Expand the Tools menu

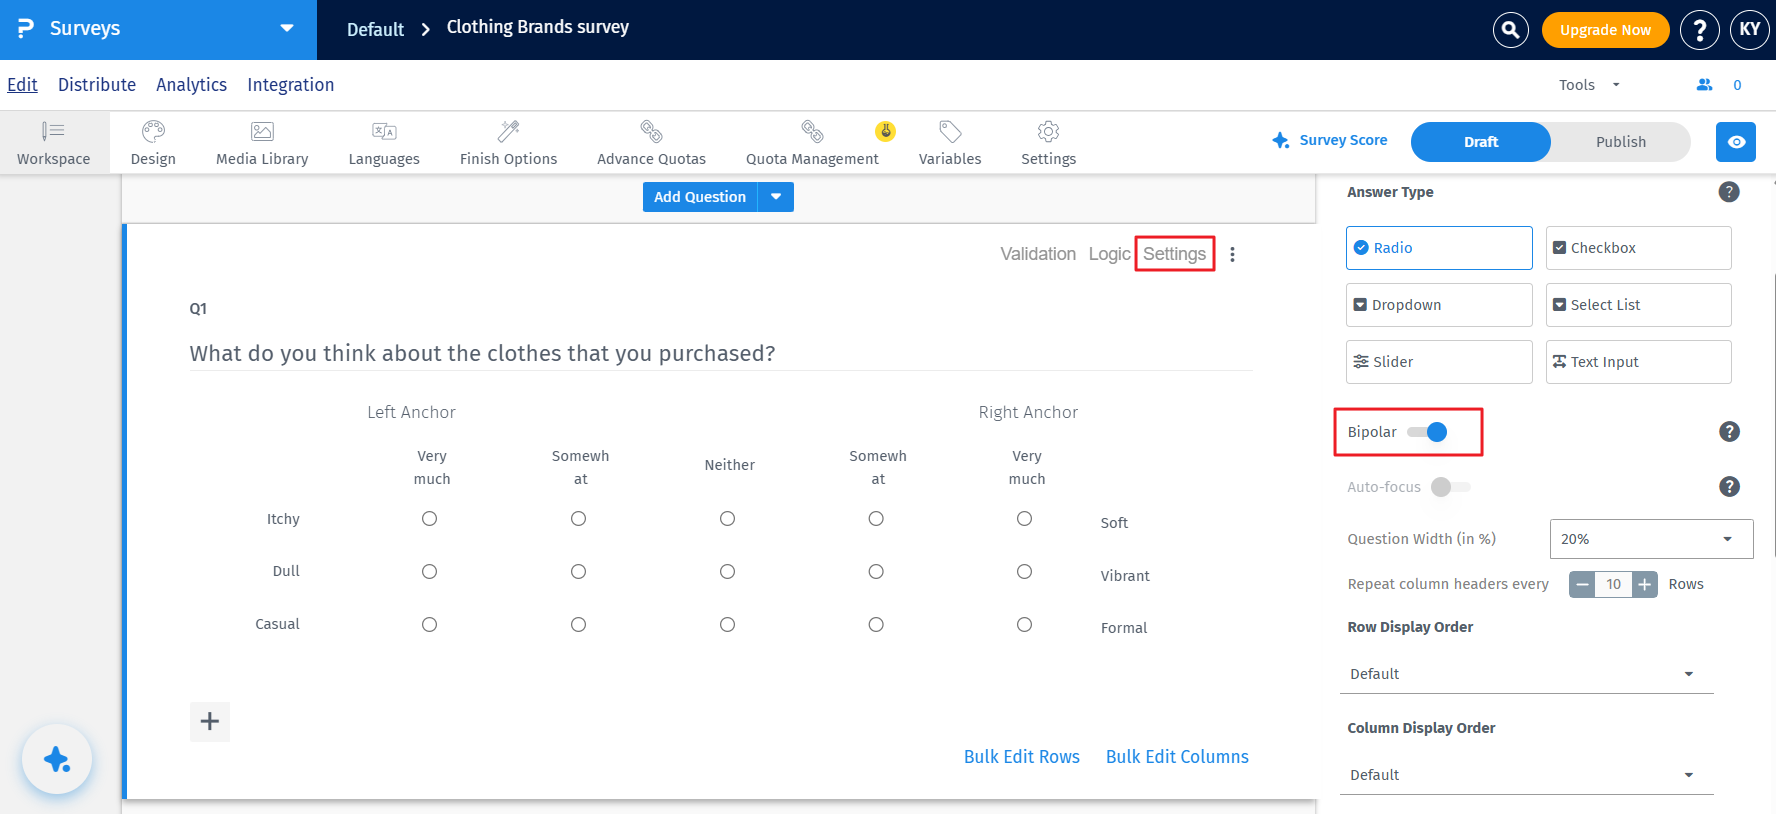[x=1589, y=85]
